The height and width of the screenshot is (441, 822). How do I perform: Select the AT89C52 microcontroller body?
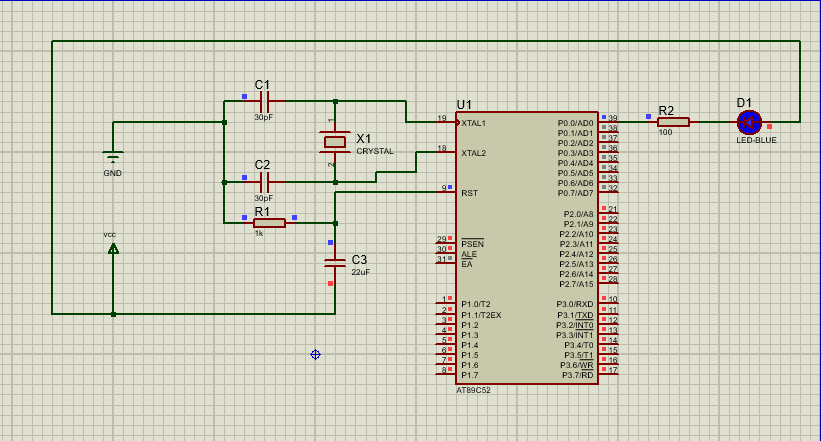526,248
